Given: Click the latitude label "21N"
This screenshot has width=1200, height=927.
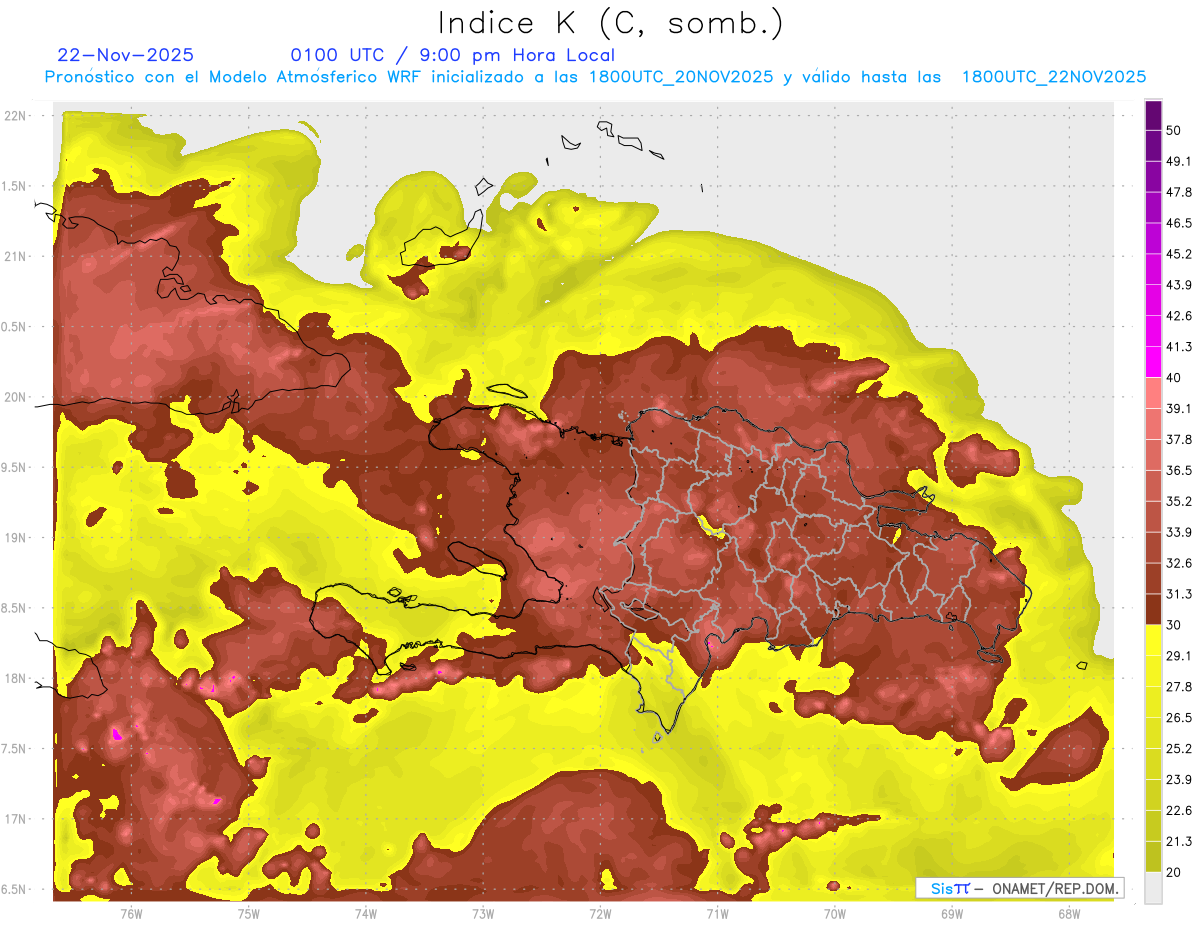Looking at the screenshot, I should pos(15,256).
